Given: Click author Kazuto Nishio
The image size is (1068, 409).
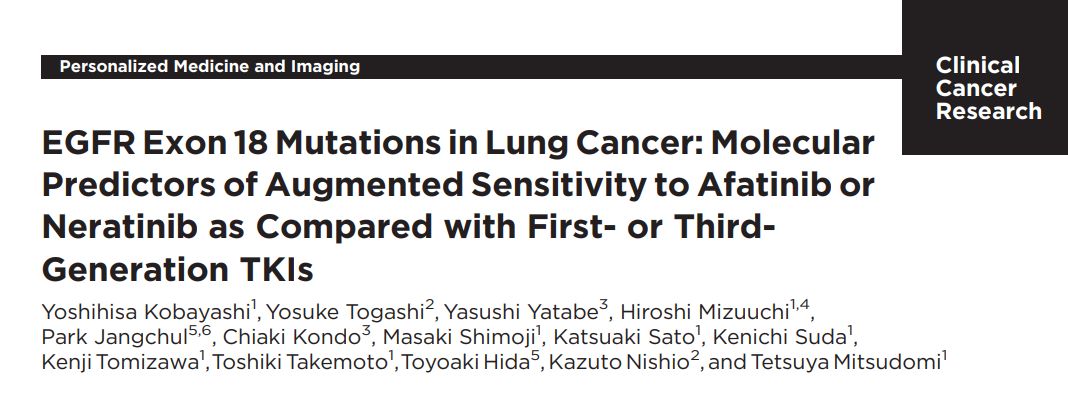Looking at the screenshot, I should pyautogui.click(x=618, y=362).
